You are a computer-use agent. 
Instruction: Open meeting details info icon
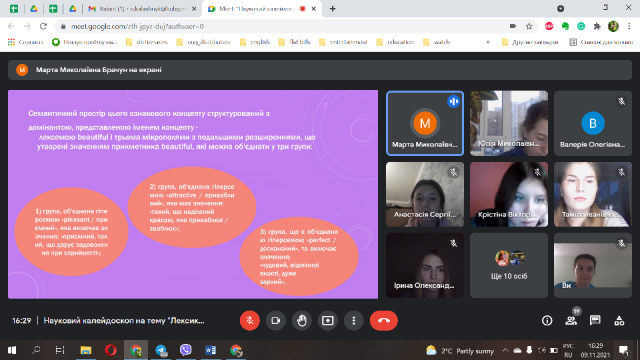[x=547, y=321]
